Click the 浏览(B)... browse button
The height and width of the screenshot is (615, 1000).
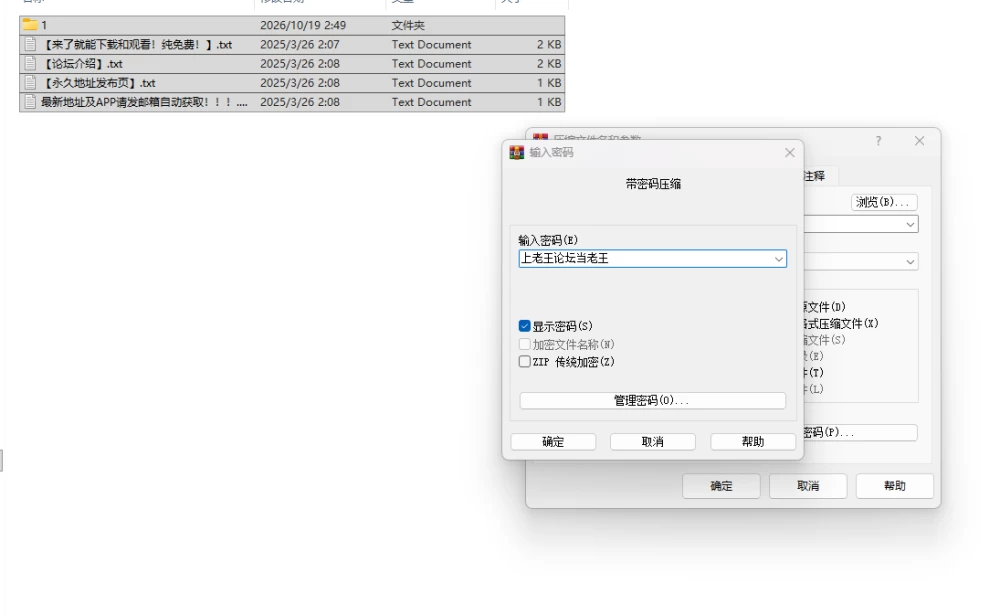[883, 202]
